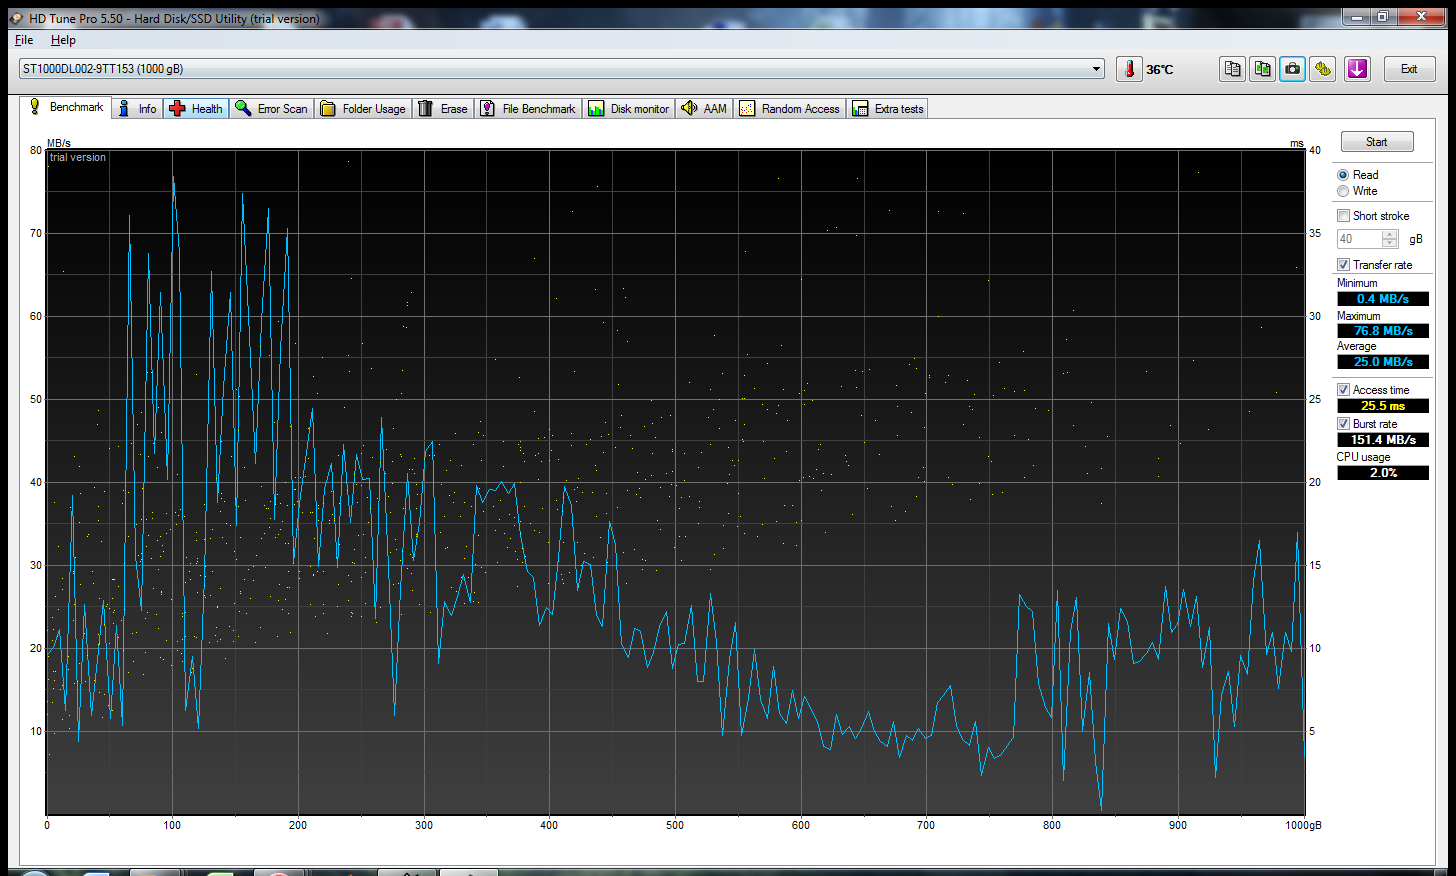This screenshot has height=876, width=1456.
Task: Click the burst rate value 151.4 MB/s
Action: click(x=1383, y=440)
